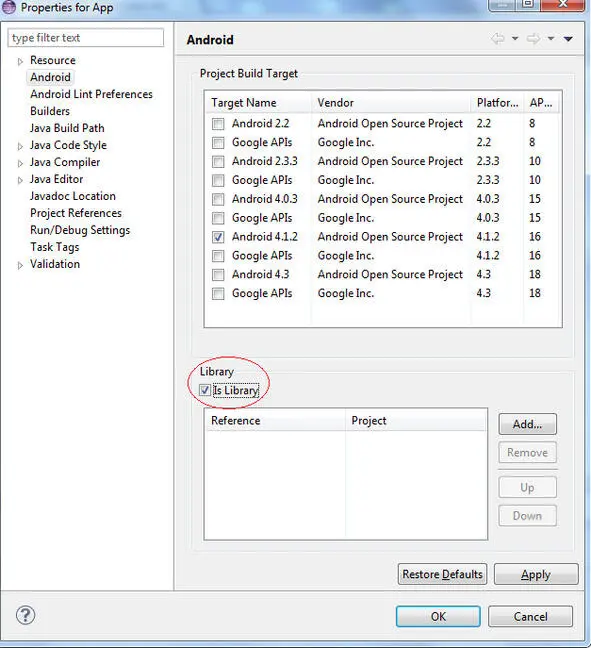Open the back history dropdown arrow
Viewport: 591px width, 648px height.
(515, 38)
